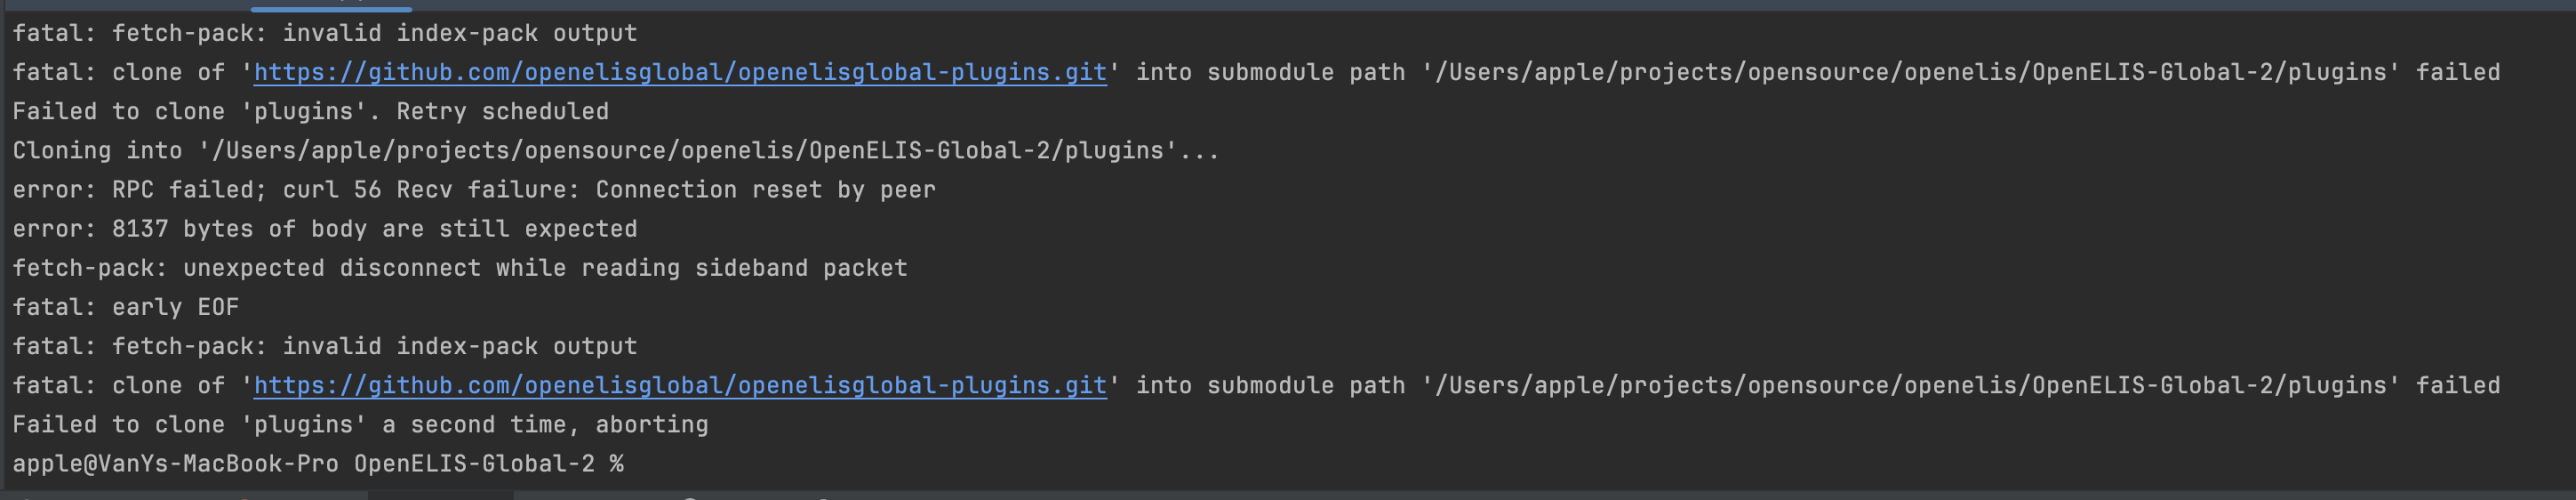Click the second 'invalid index-pack output' line
Viewport: 2576px width, 500px height.
(x=324, y=346)
